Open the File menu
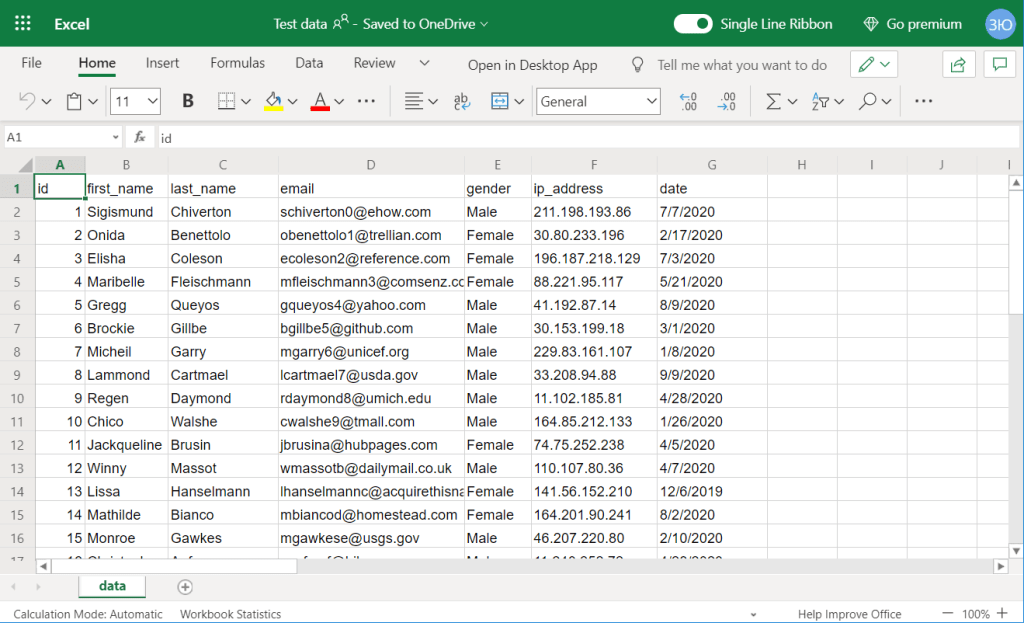1024x623 pixels. pyautogui.click(x=31, y=62)
